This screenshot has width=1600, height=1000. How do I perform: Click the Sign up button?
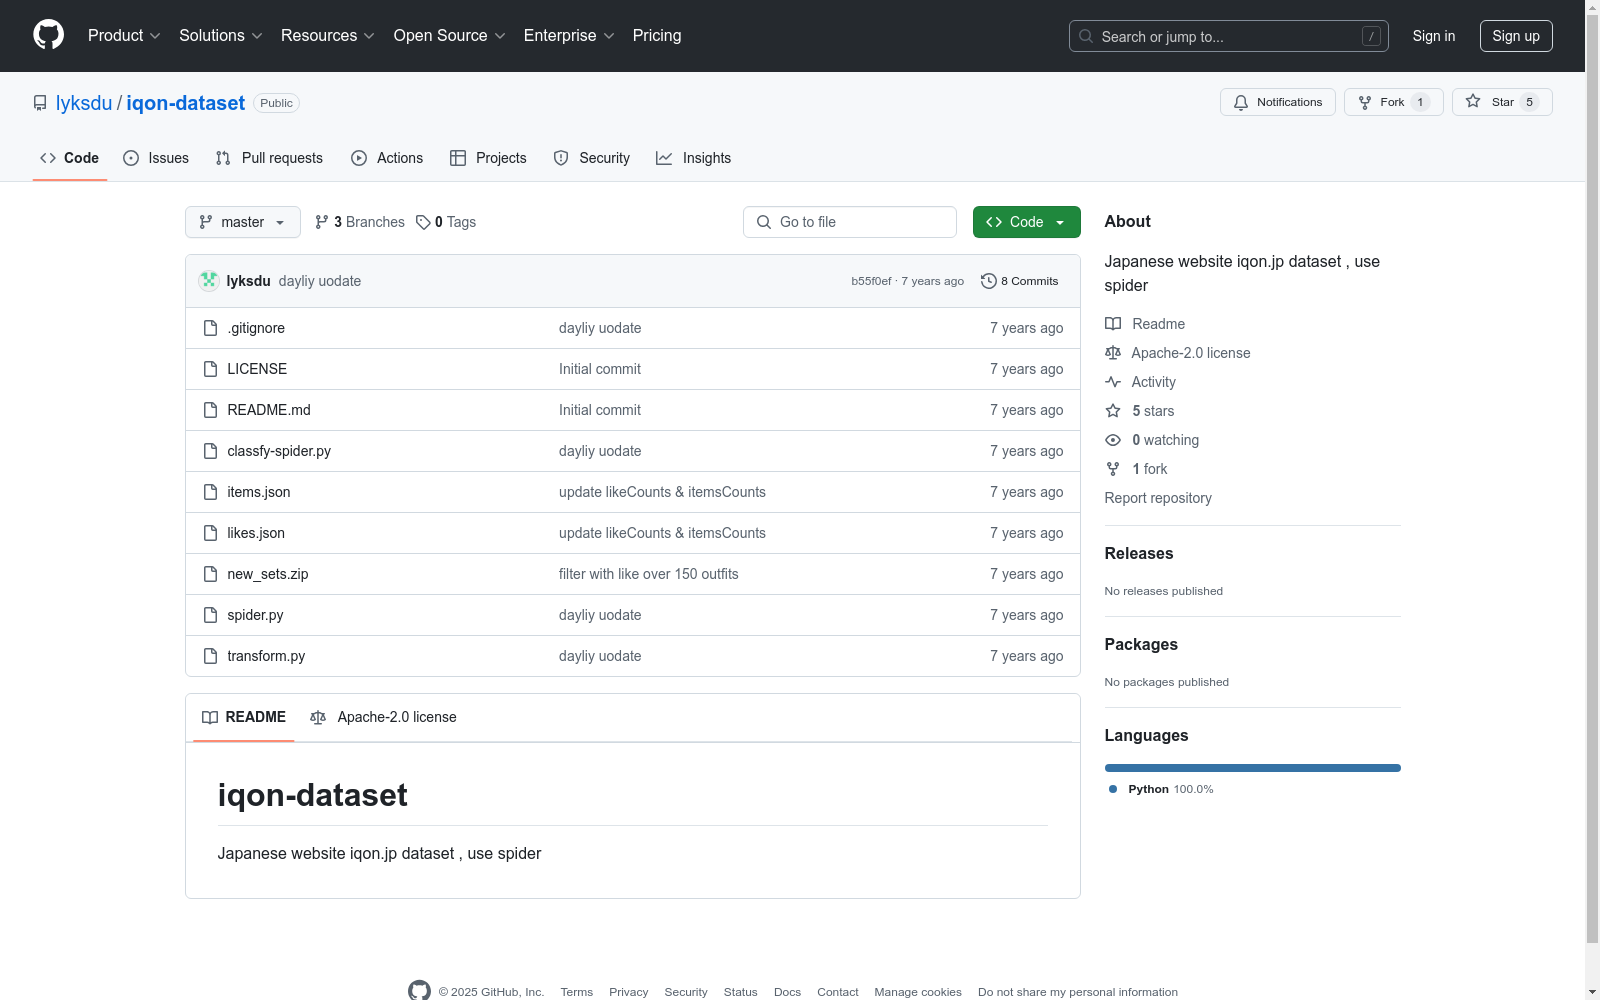[1516, 36]
